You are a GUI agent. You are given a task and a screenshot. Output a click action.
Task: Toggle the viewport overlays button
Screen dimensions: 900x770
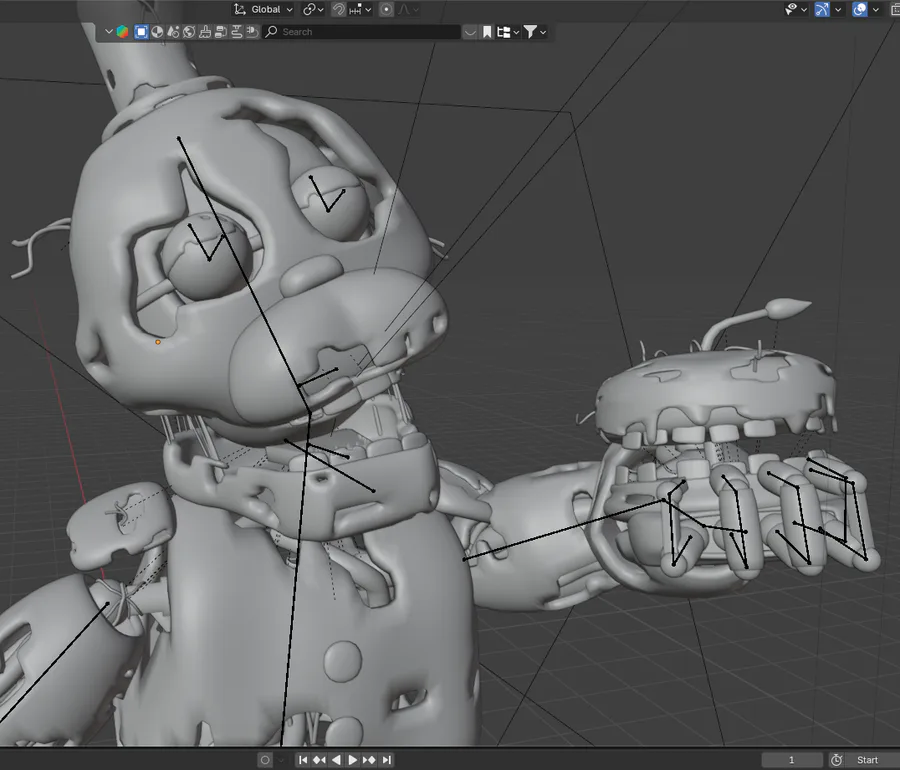(859, 9)
